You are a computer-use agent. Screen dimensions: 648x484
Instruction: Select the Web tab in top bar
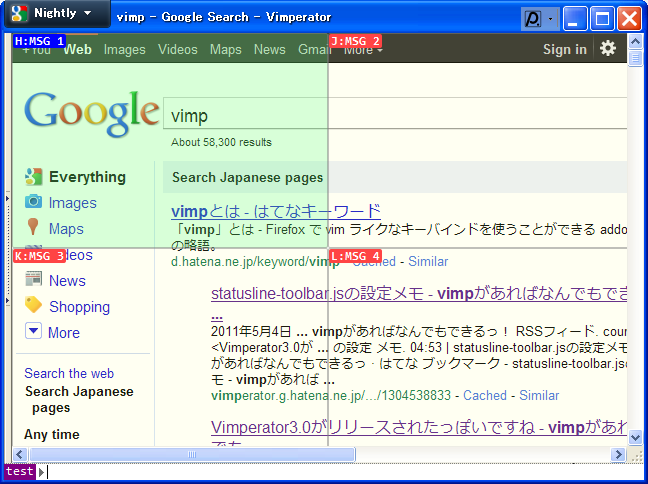click(78, 50)
